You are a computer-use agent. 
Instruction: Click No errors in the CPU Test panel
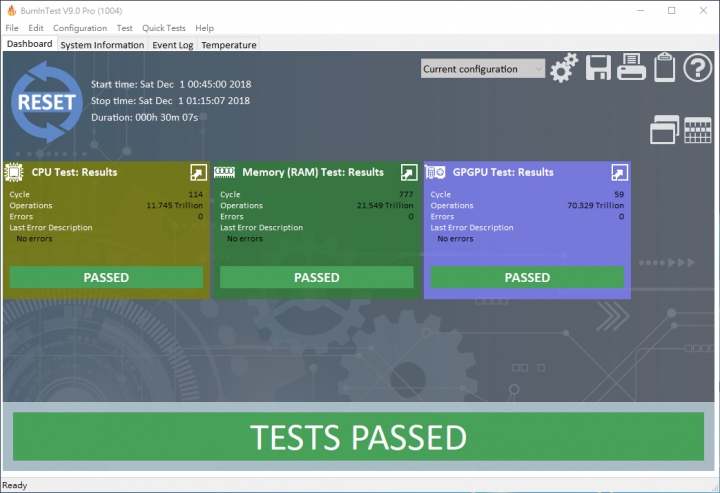pos(34,239)
